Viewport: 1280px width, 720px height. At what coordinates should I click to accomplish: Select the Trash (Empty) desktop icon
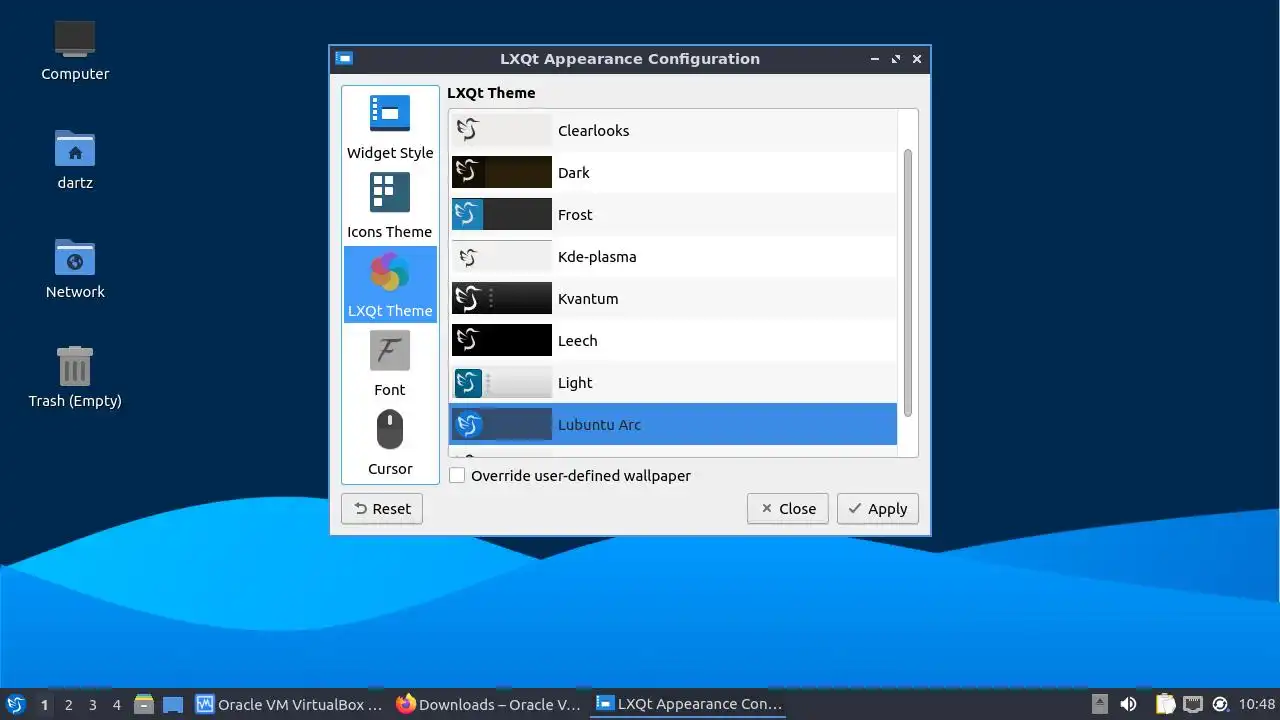click(x=75, y=377)
